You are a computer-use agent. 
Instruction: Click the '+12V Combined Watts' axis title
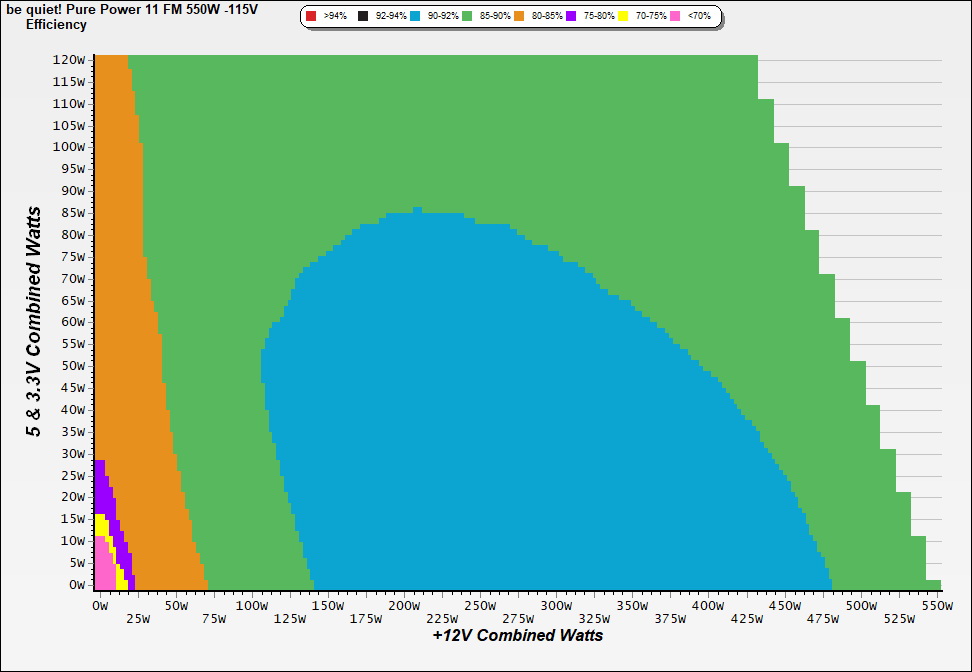point(517,635)
